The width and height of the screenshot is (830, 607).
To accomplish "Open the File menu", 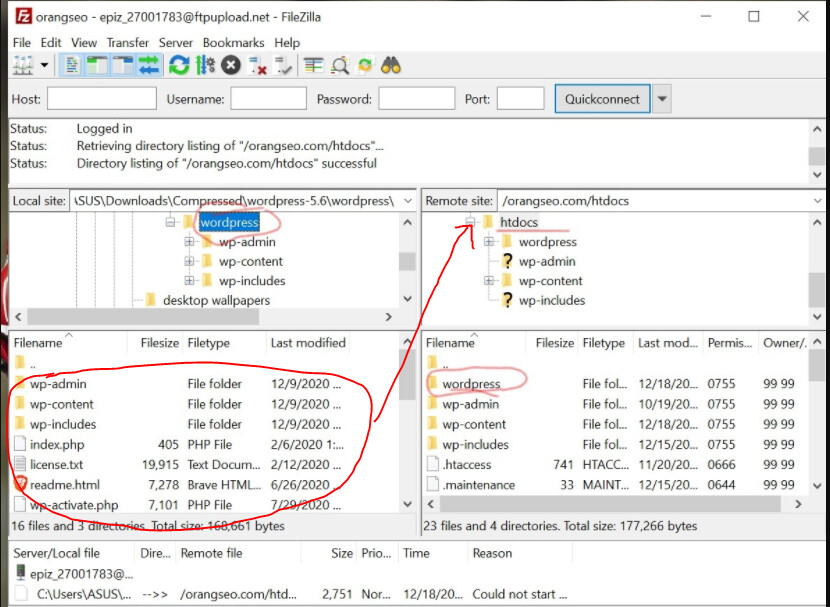I will (22, 43).
